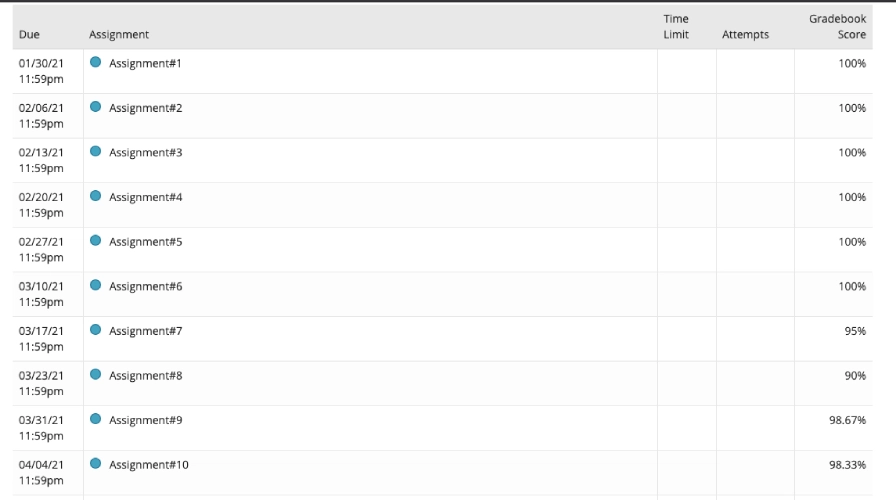Viewport: 896px width, 500px height.
Task: Select the Assignment#10 title
Action: [x=148, y=465]
